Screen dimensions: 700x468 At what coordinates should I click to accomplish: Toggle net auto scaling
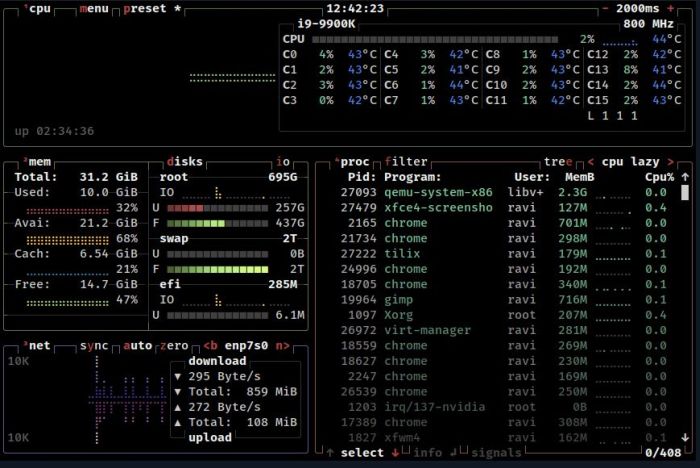coord(138,346)
